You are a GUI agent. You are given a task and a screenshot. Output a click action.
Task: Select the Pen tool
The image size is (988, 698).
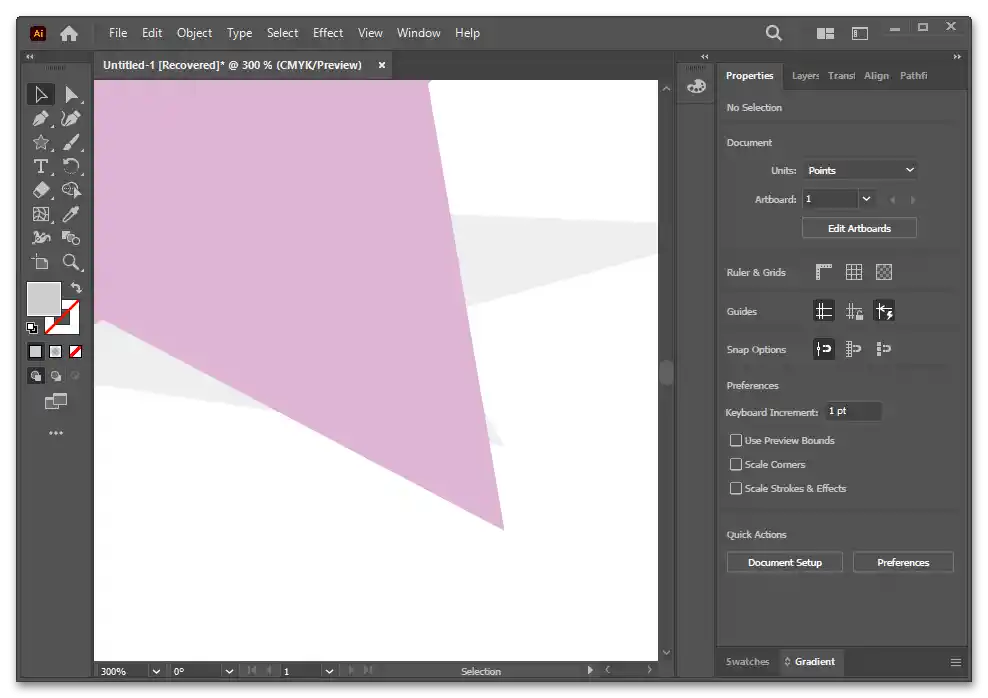click(x=41, y=119)
